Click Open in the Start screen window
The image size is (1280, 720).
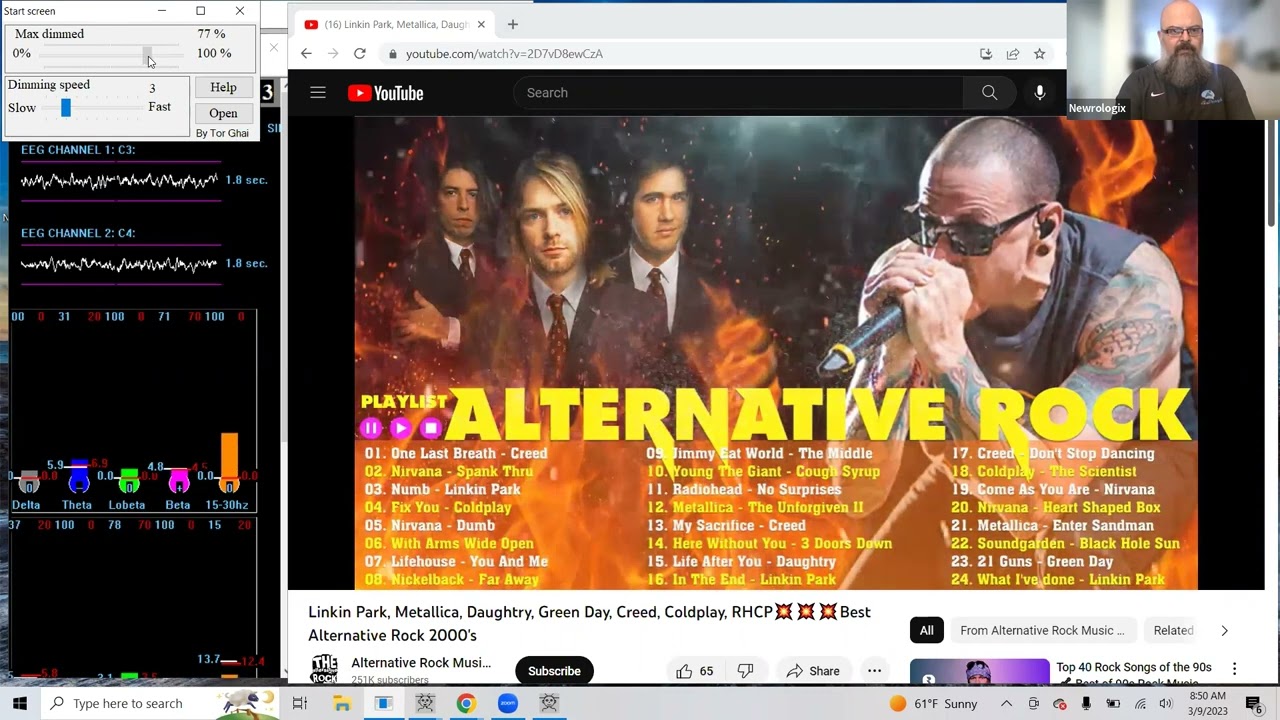(223, 113)
